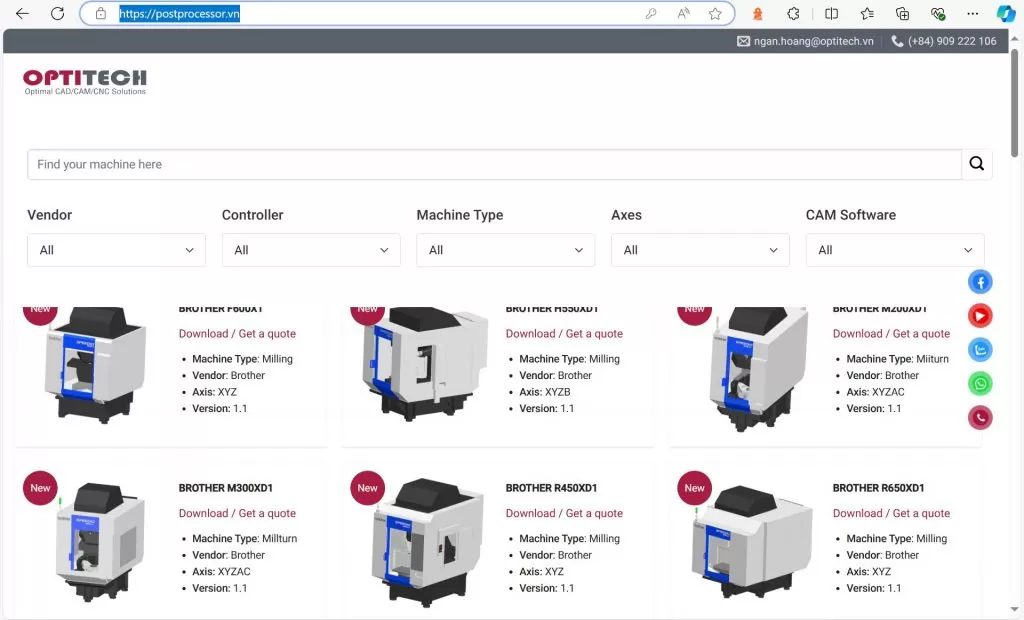1024x620 pixels.
Task: Open the Favorites list icon
Action: point(867,14)
